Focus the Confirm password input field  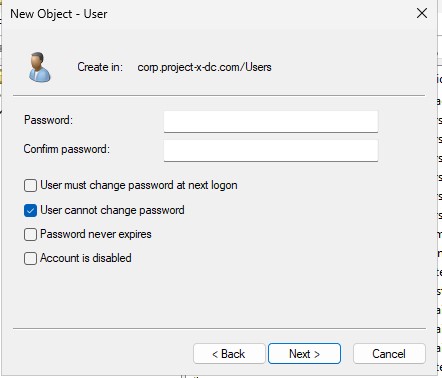click(x=271, y=150)
